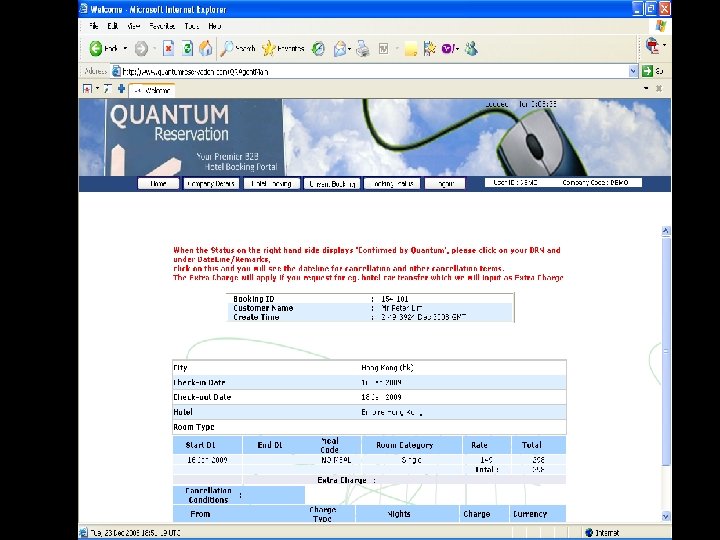Click the Research sparkle toolbar icon

click(430, 48)
